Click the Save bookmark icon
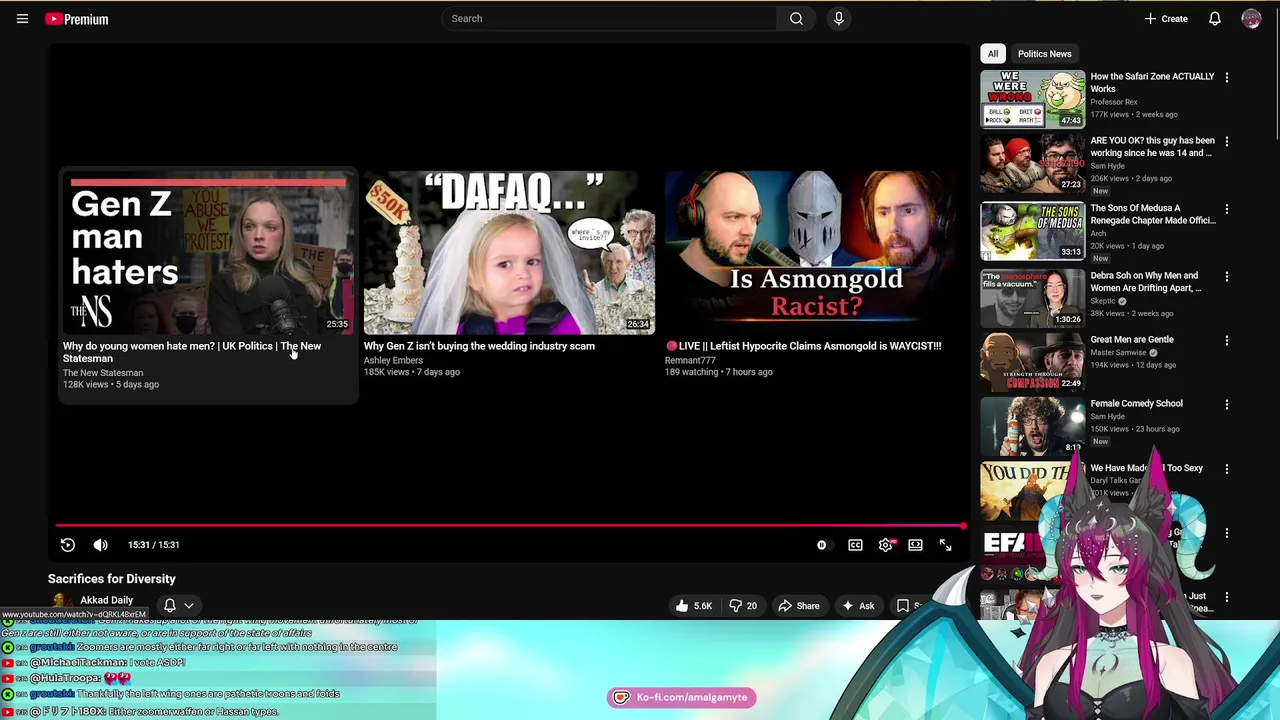1280x720 pixels. (903, 606)
